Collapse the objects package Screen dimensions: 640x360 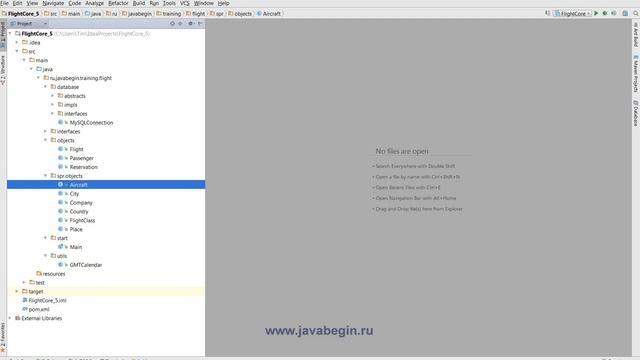pyautogui.click(x=45, y=140)
